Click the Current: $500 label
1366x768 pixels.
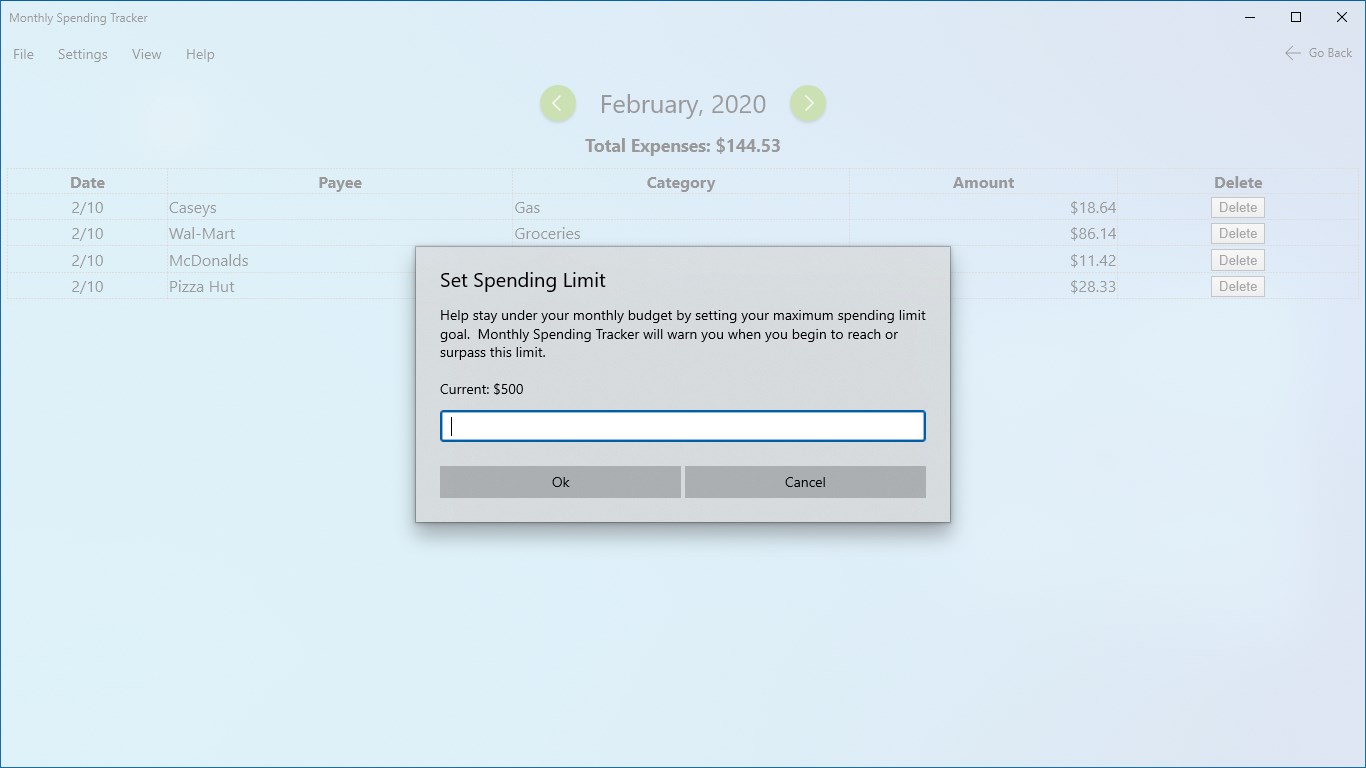coord(482,389)
